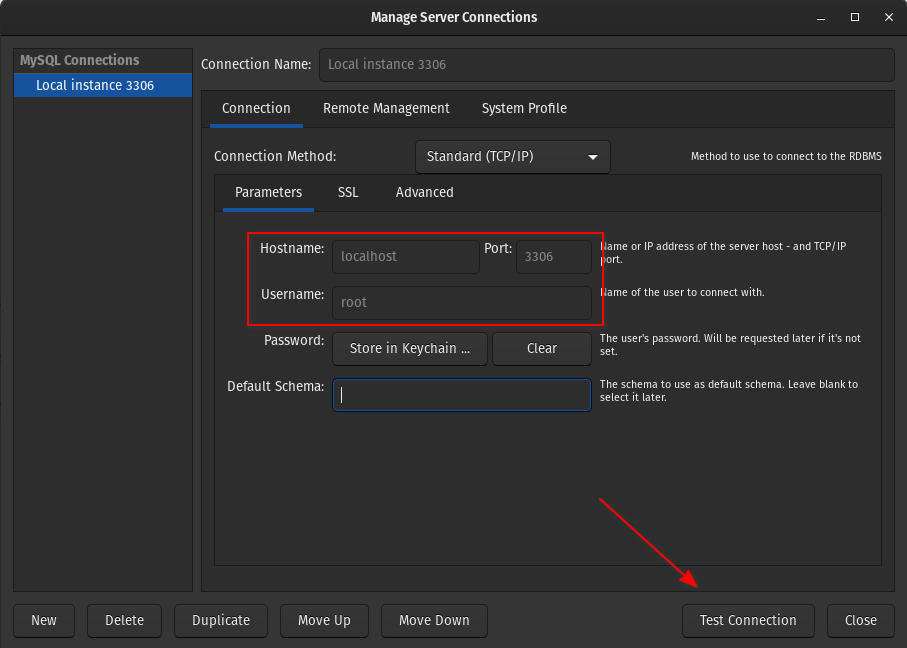Show the Advanced sub-tab
Screen dimensions: 907x648
click(x=424, y=192)
